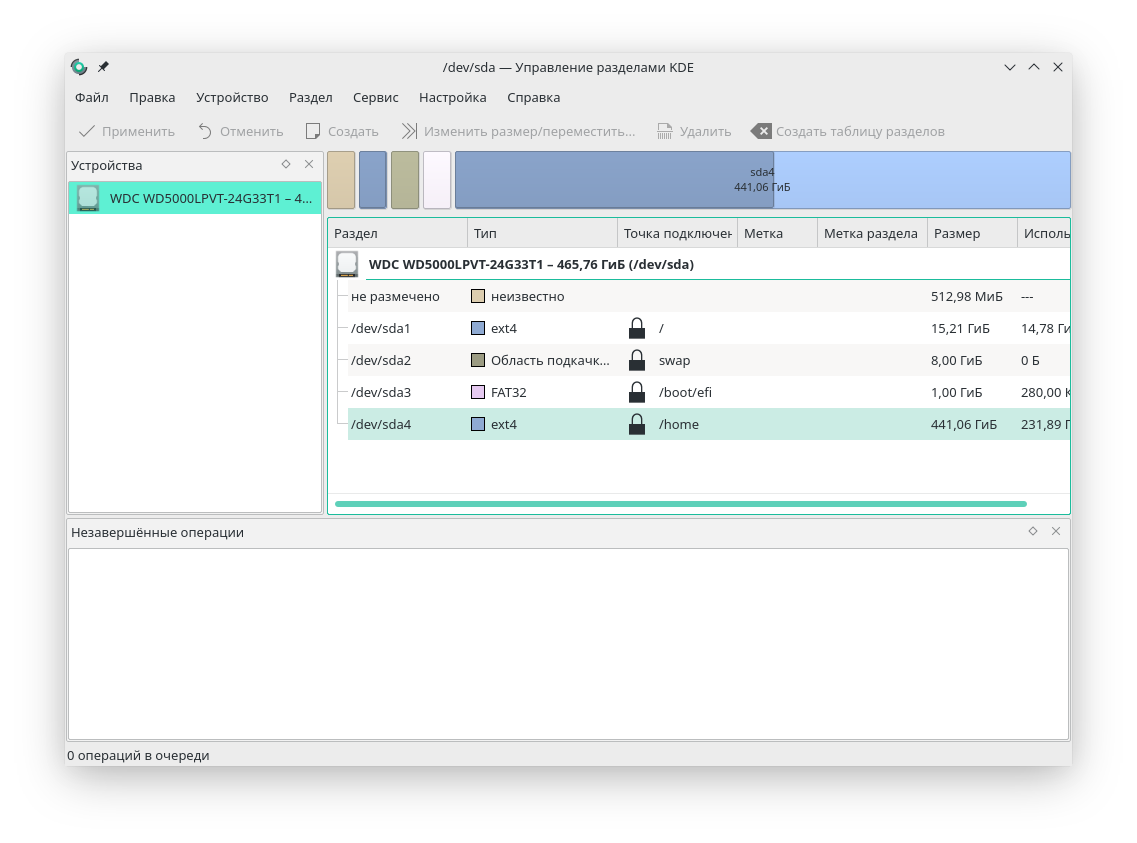Click the Delete partition shredder icon
The image size is (1137, 843).
[x=665, y=131]
